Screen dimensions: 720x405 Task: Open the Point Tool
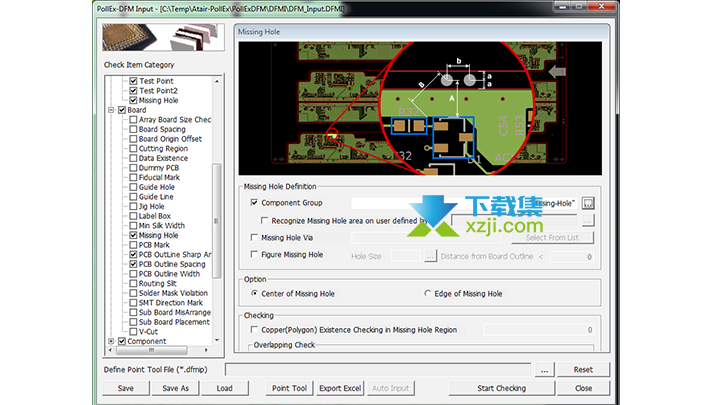click(x=289, y=388)
